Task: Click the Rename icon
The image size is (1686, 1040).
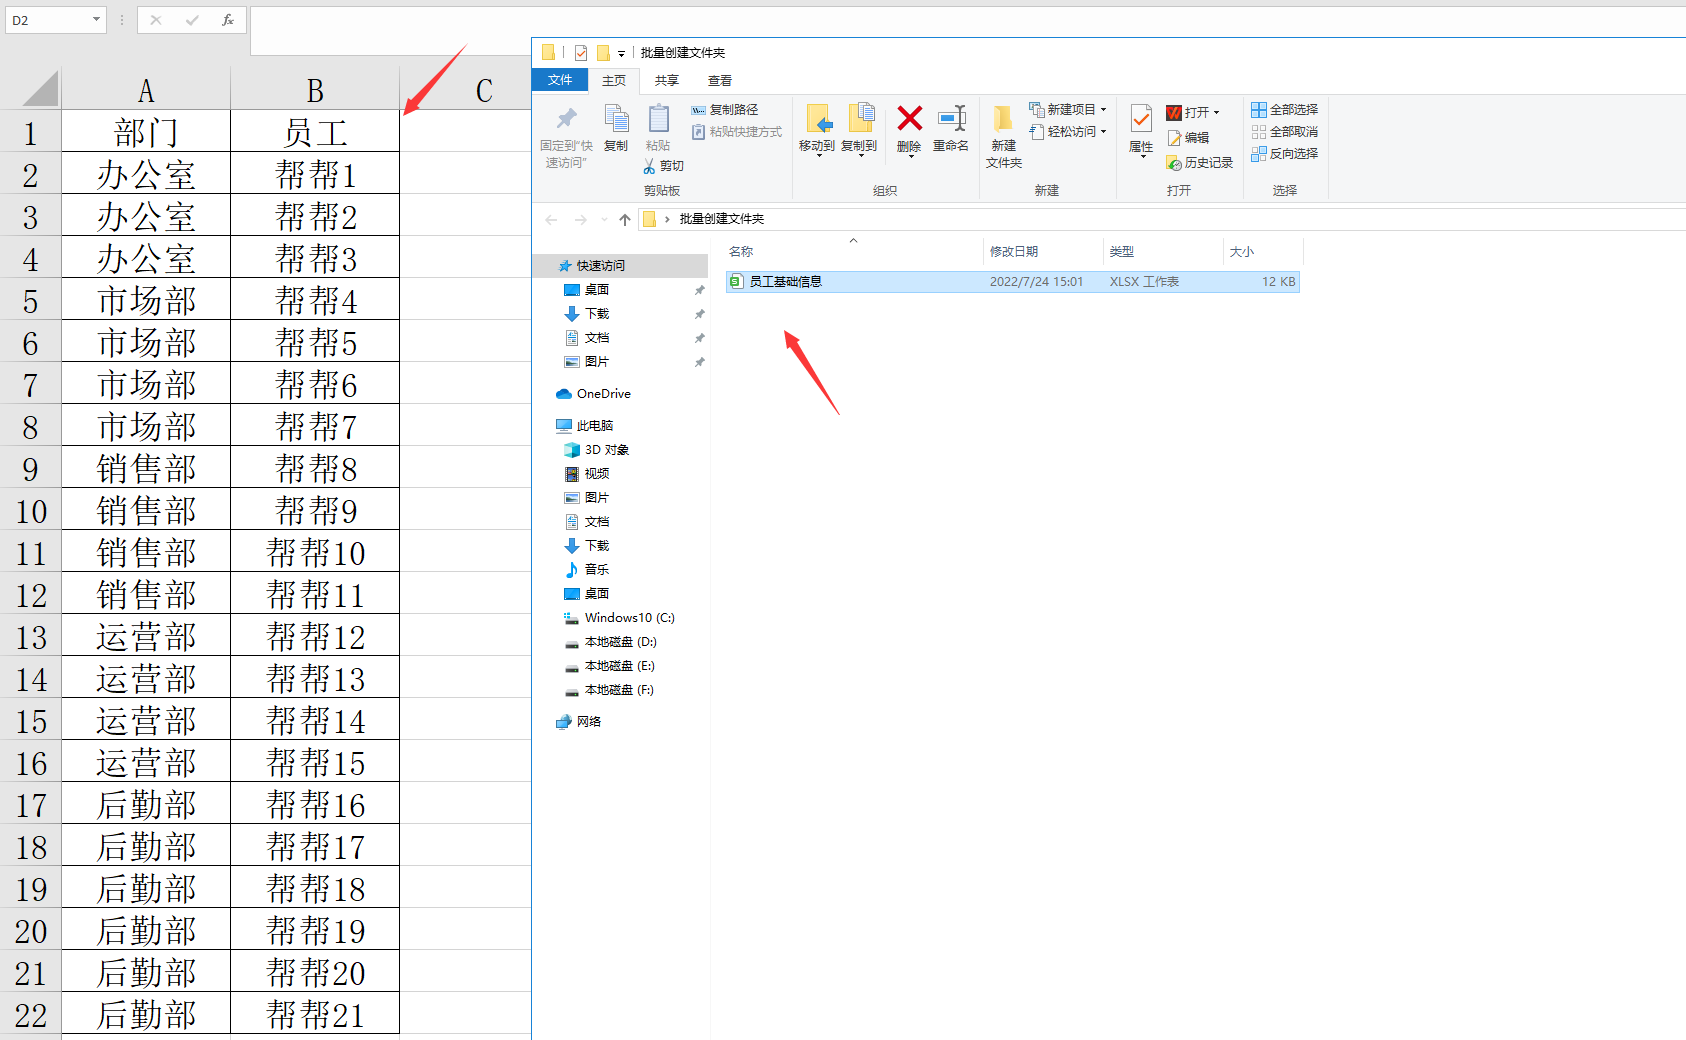Action: (x=951, y=118)
